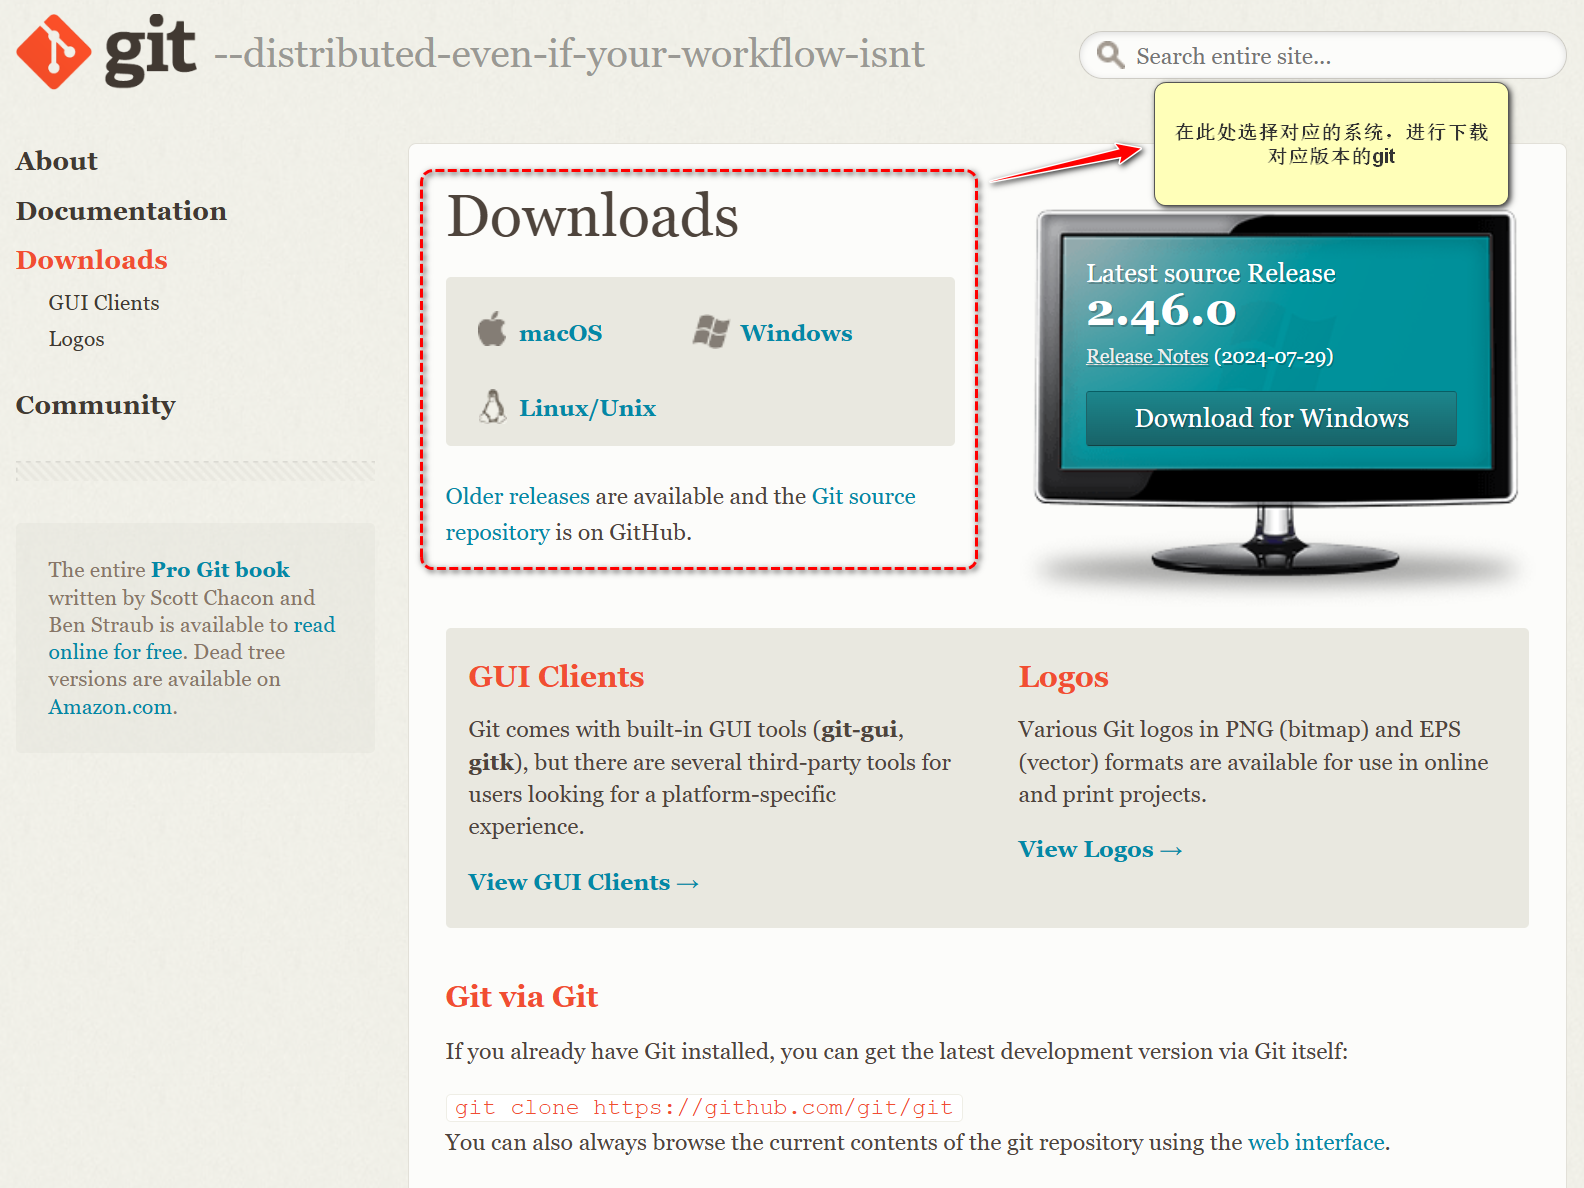The width and height of the screenshot is (1584, 1188).
Task: Follow the read online for free link
Action: point(192,638)
